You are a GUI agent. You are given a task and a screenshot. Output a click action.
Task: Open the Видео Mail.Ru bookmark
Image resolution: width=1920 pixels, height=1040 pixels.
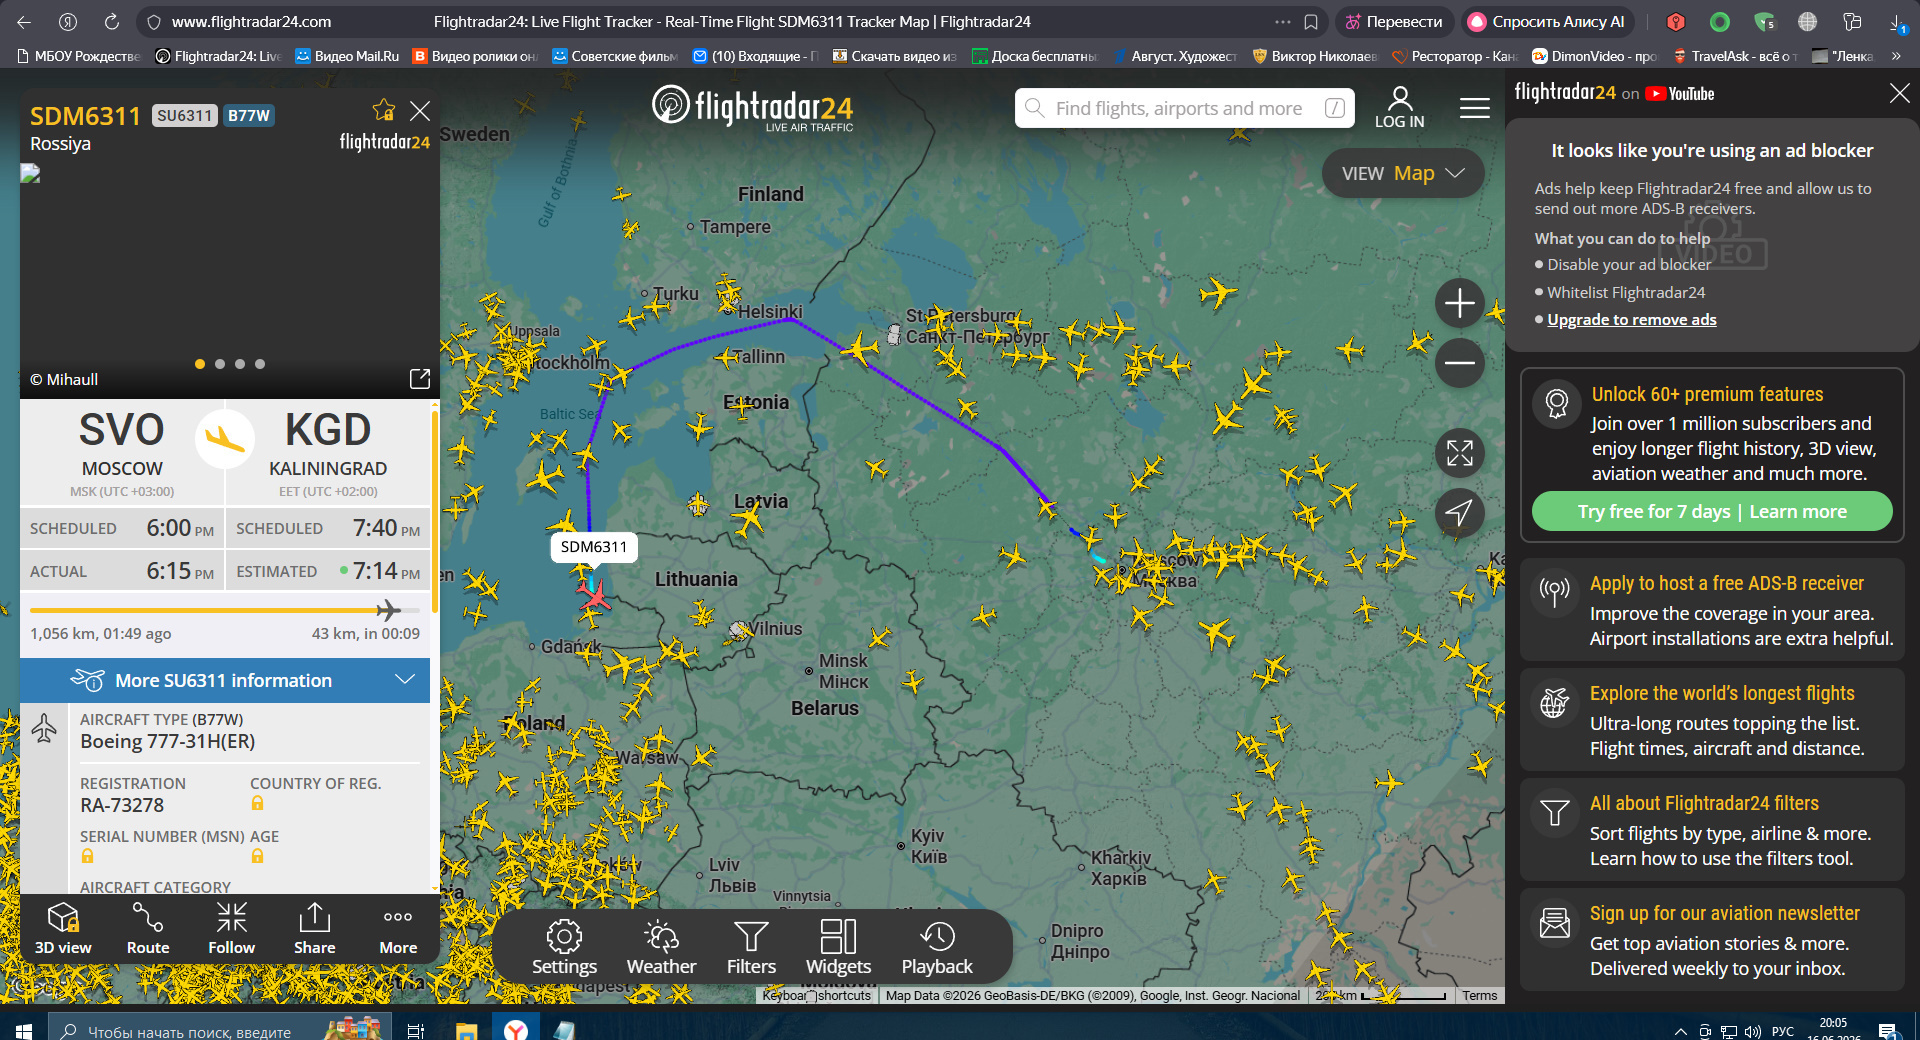click(347, 56)
